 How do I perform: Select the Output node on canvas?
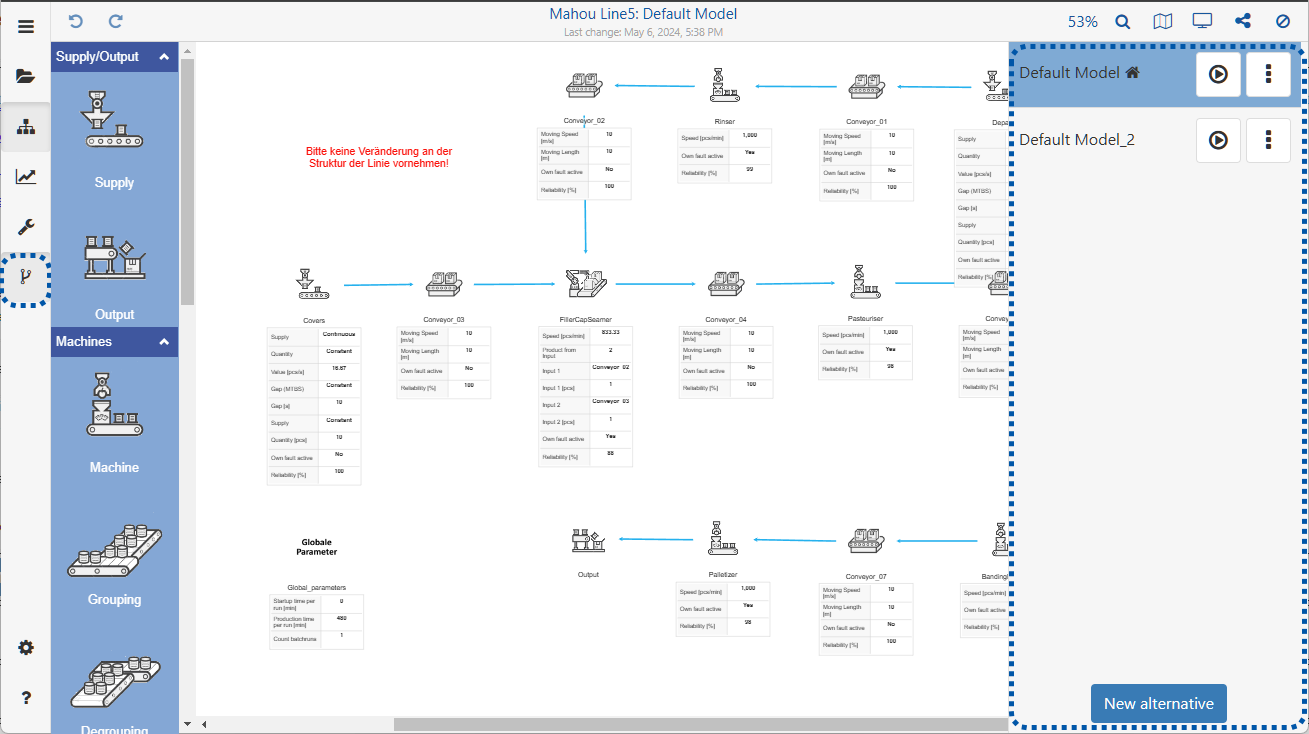point(588,541)
